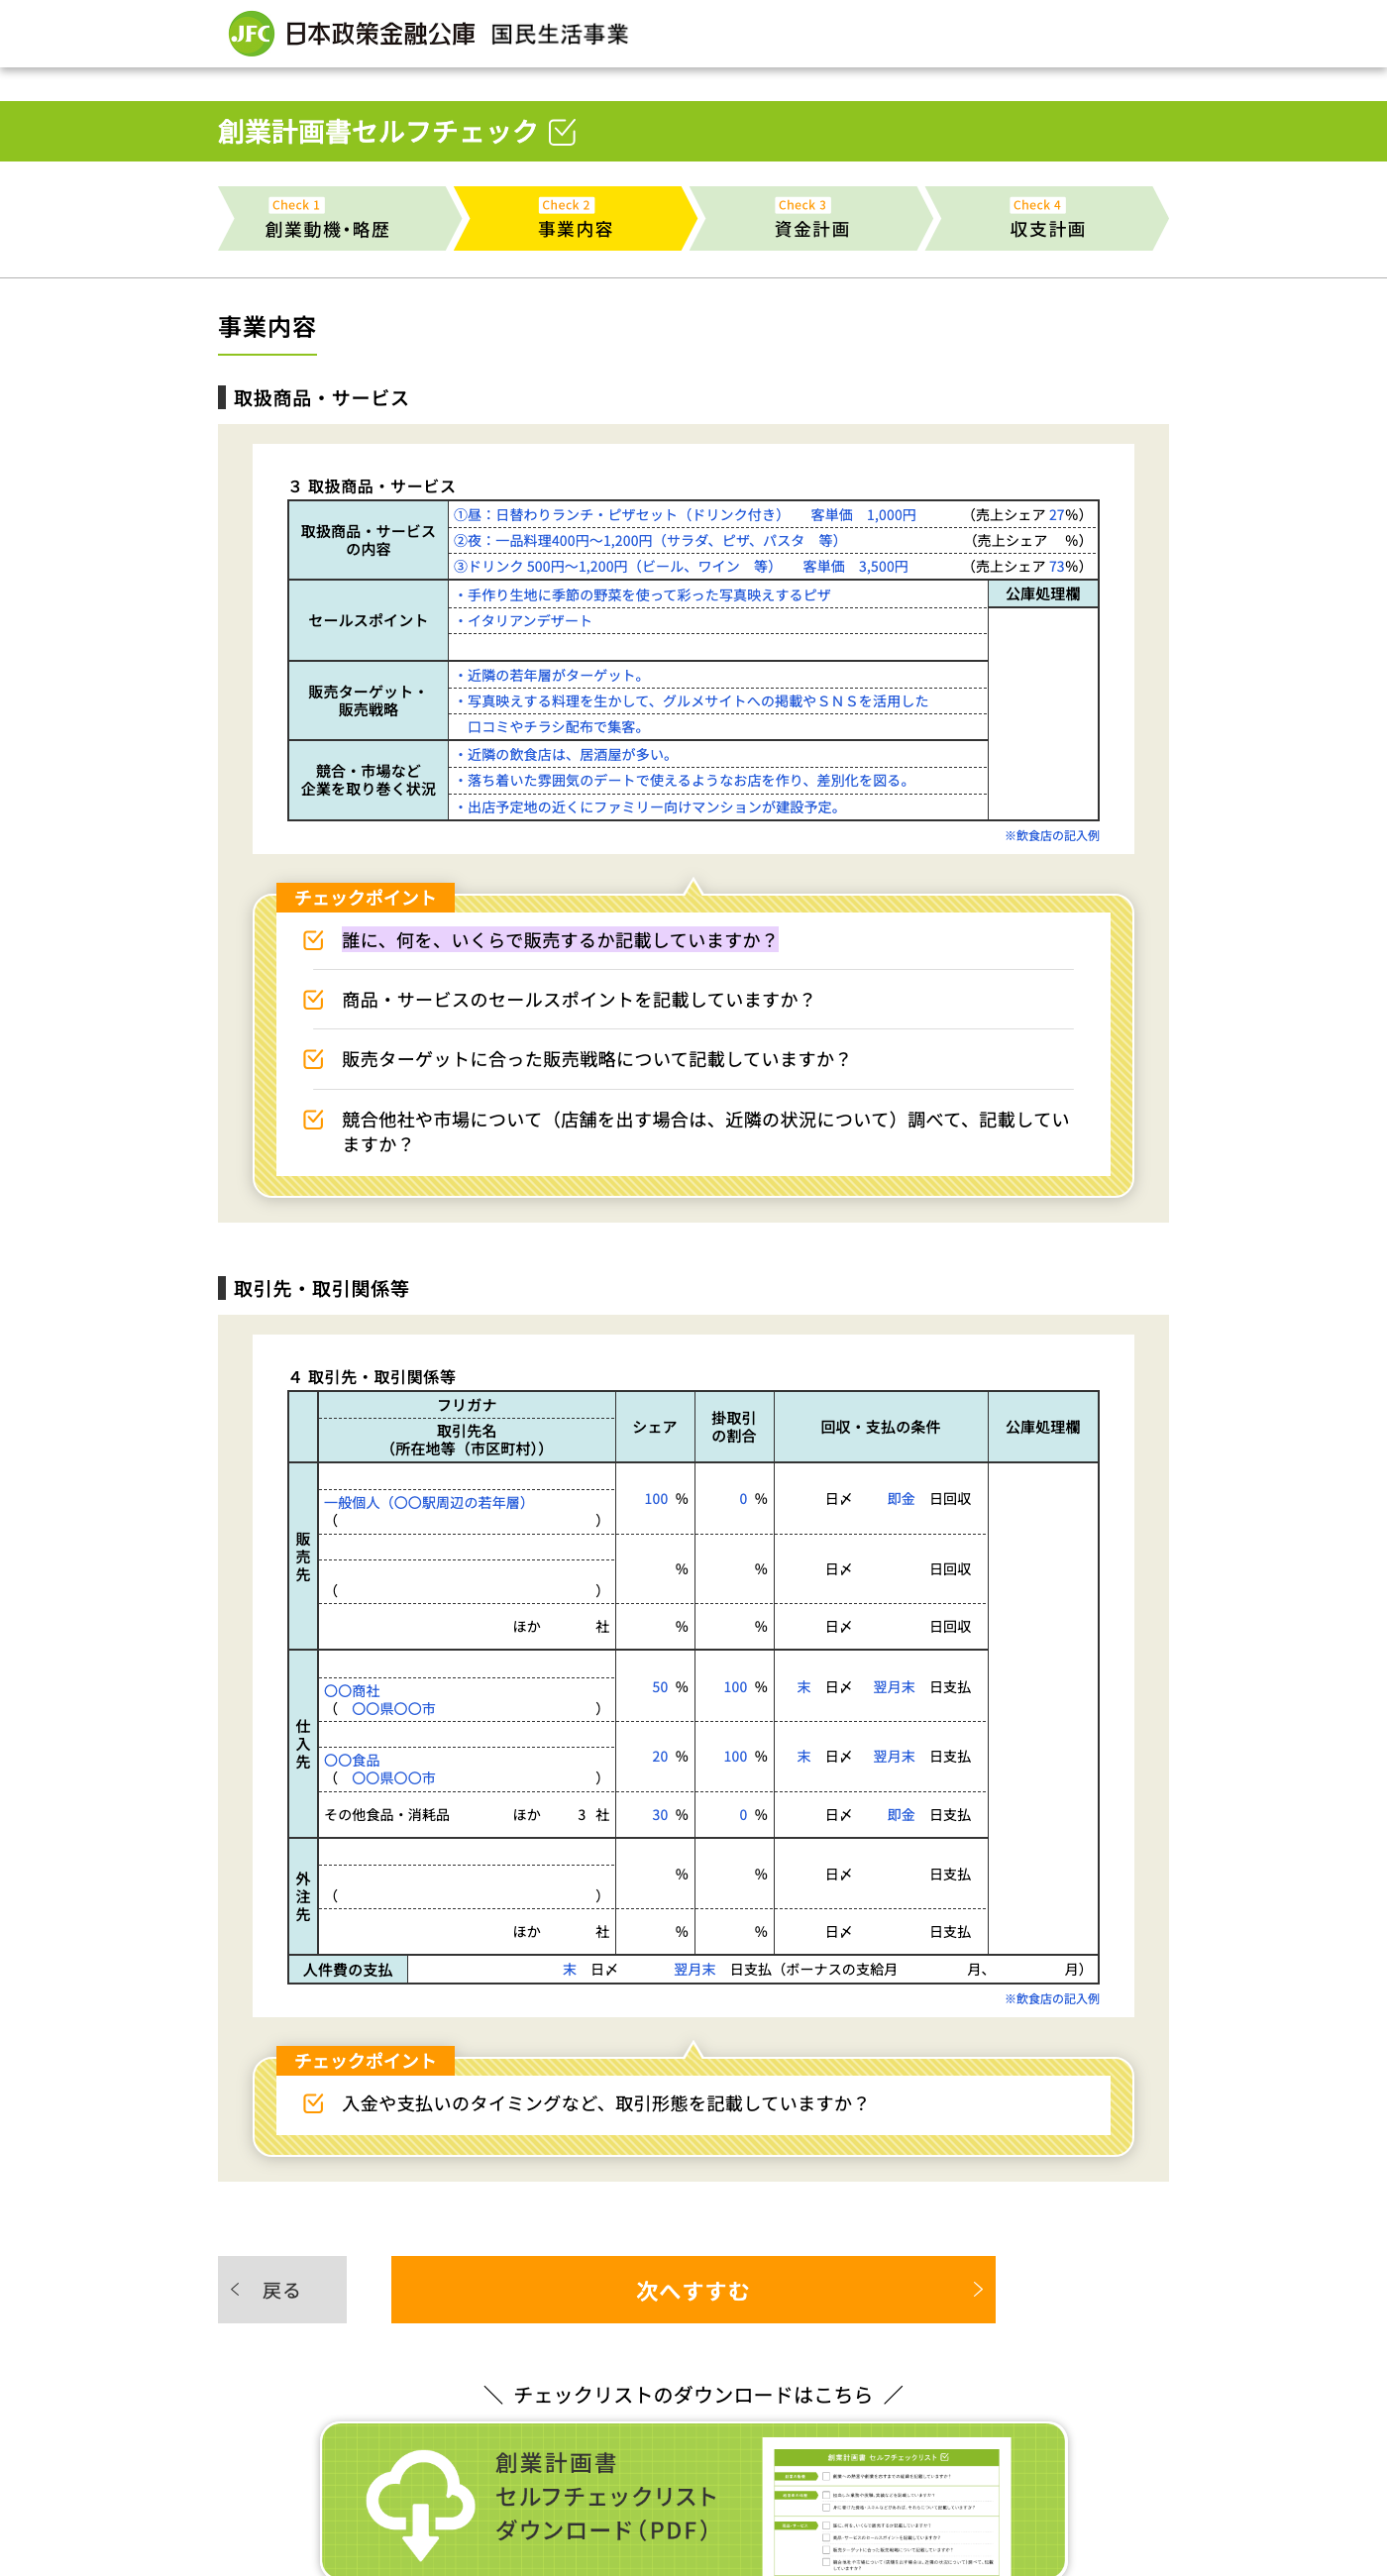Click the 販売ターゲット・販売戦略 row label
Image resolution: width=1387 pixels, height=2576 pixels.
pos(368,700)
